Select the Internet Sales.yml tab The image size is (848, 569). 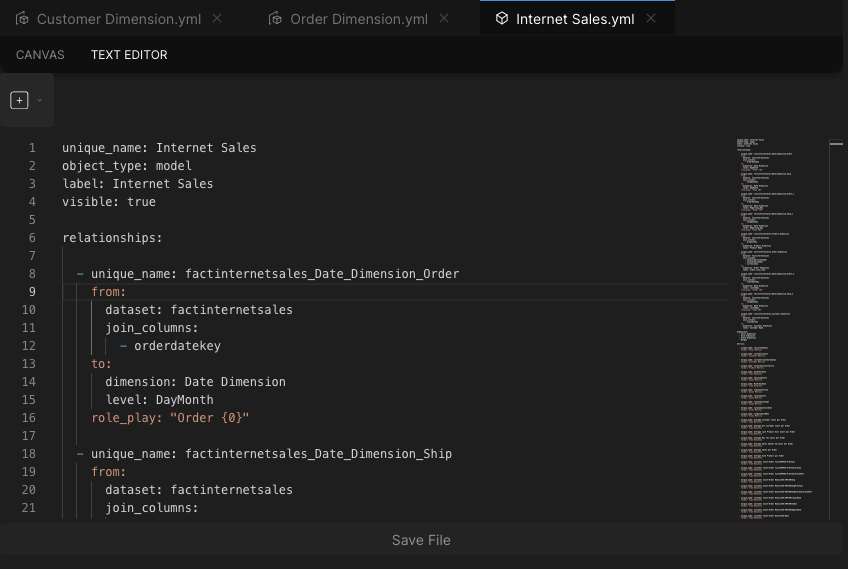click(575, 19)
